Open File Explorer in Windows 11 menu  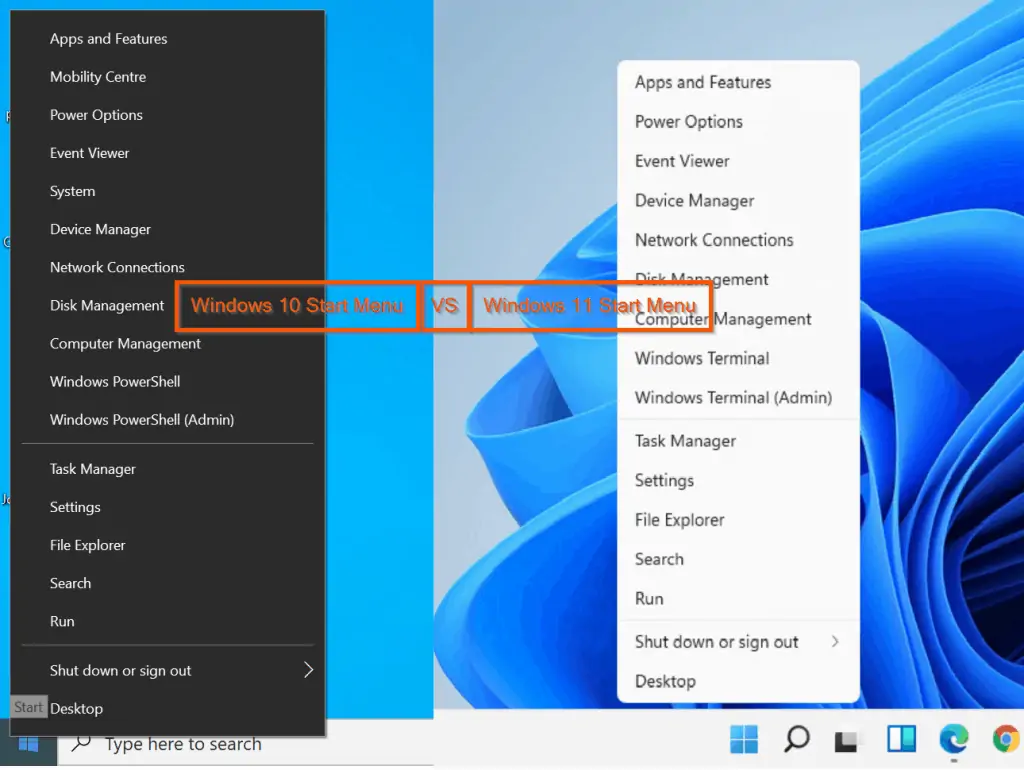click(738, 520)
